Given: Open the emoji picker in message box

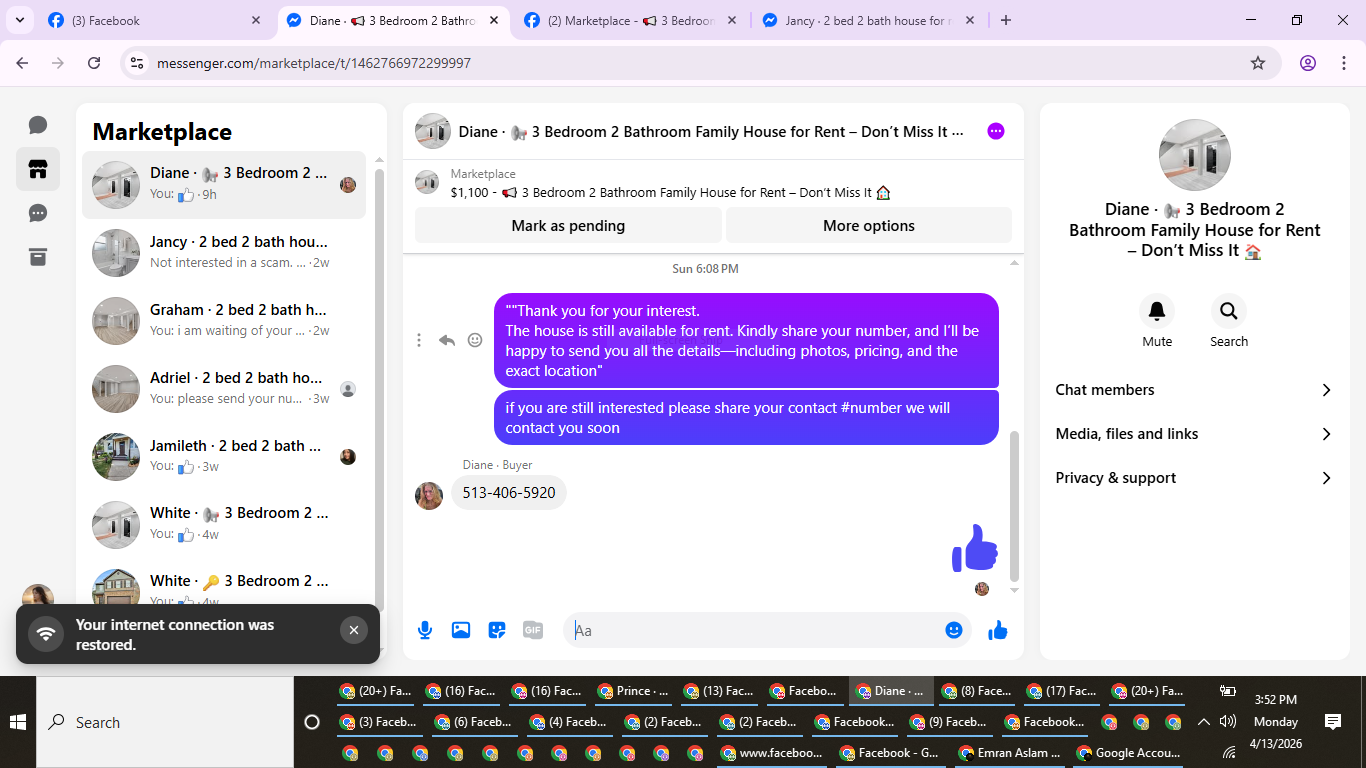Looking at the screenshot, I should [x=954, y=630].
